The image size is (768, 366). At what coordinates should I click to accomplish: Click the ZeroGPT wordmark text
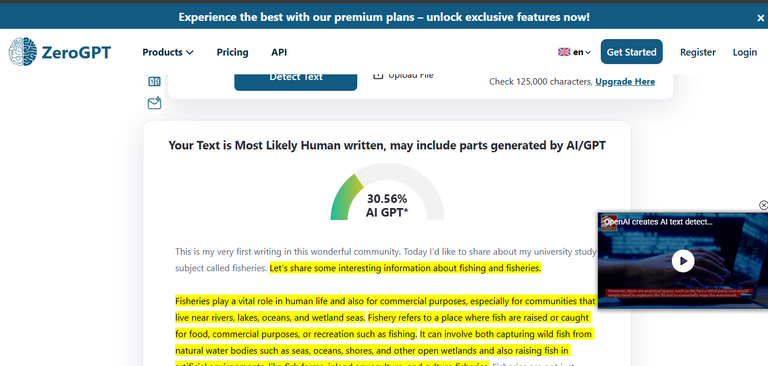[76, 52]
